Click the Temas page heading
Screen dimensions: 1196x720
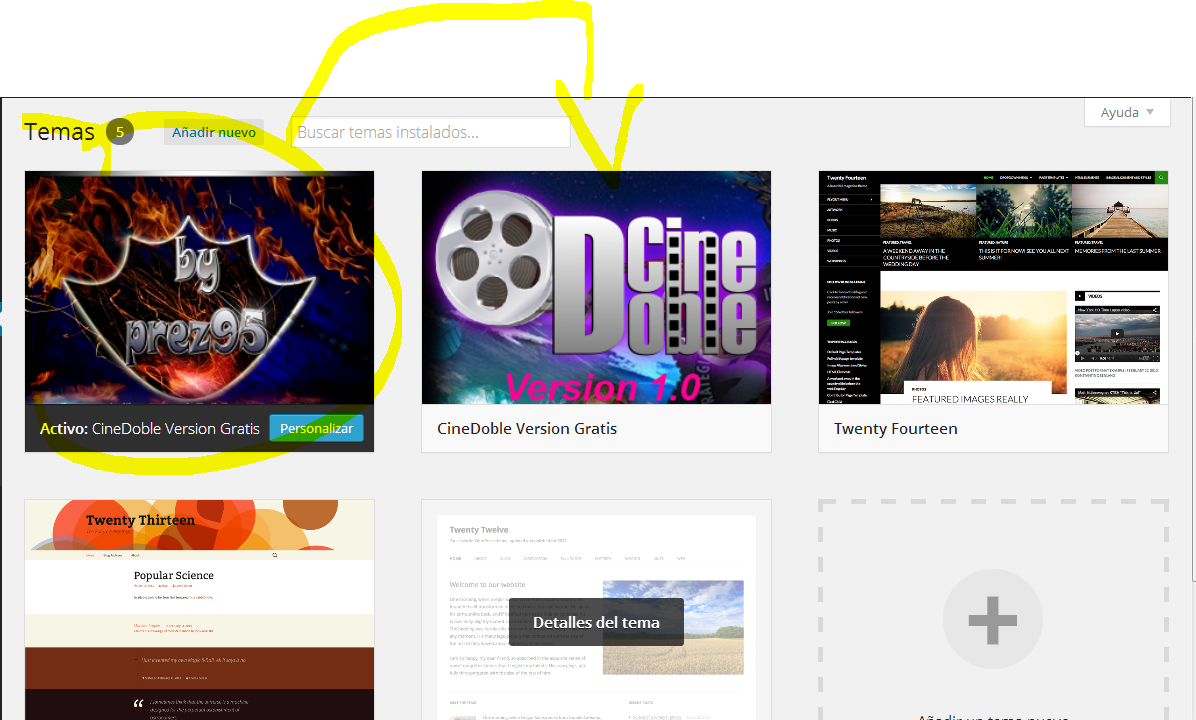[59, 132]
